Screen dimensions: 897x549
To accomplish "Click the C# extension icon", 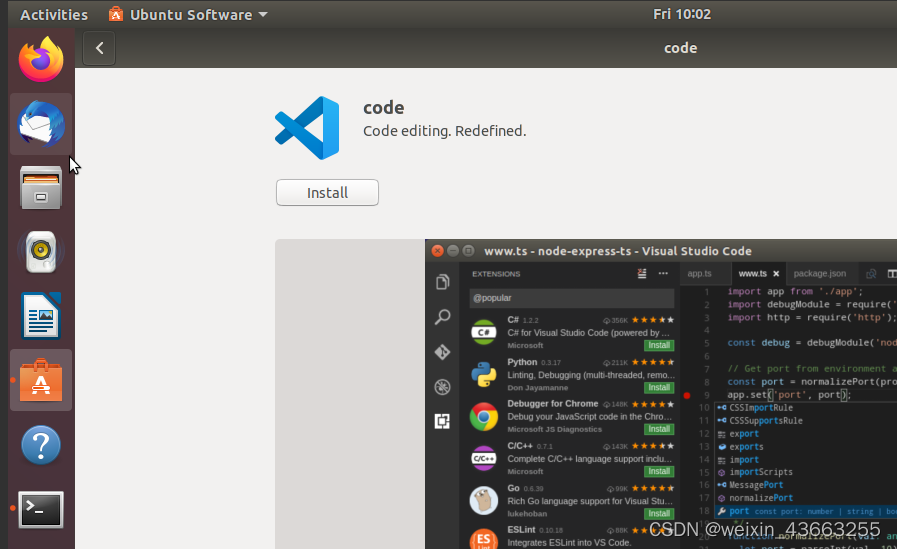I will pos(484,332).
